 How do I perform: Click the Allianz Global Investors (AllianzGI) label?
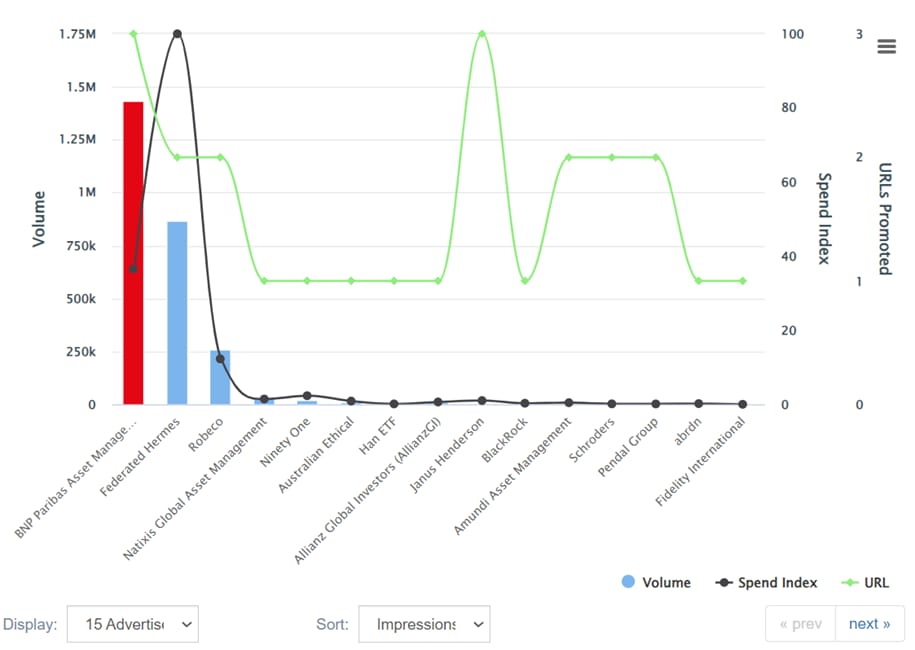coord(368,491)
